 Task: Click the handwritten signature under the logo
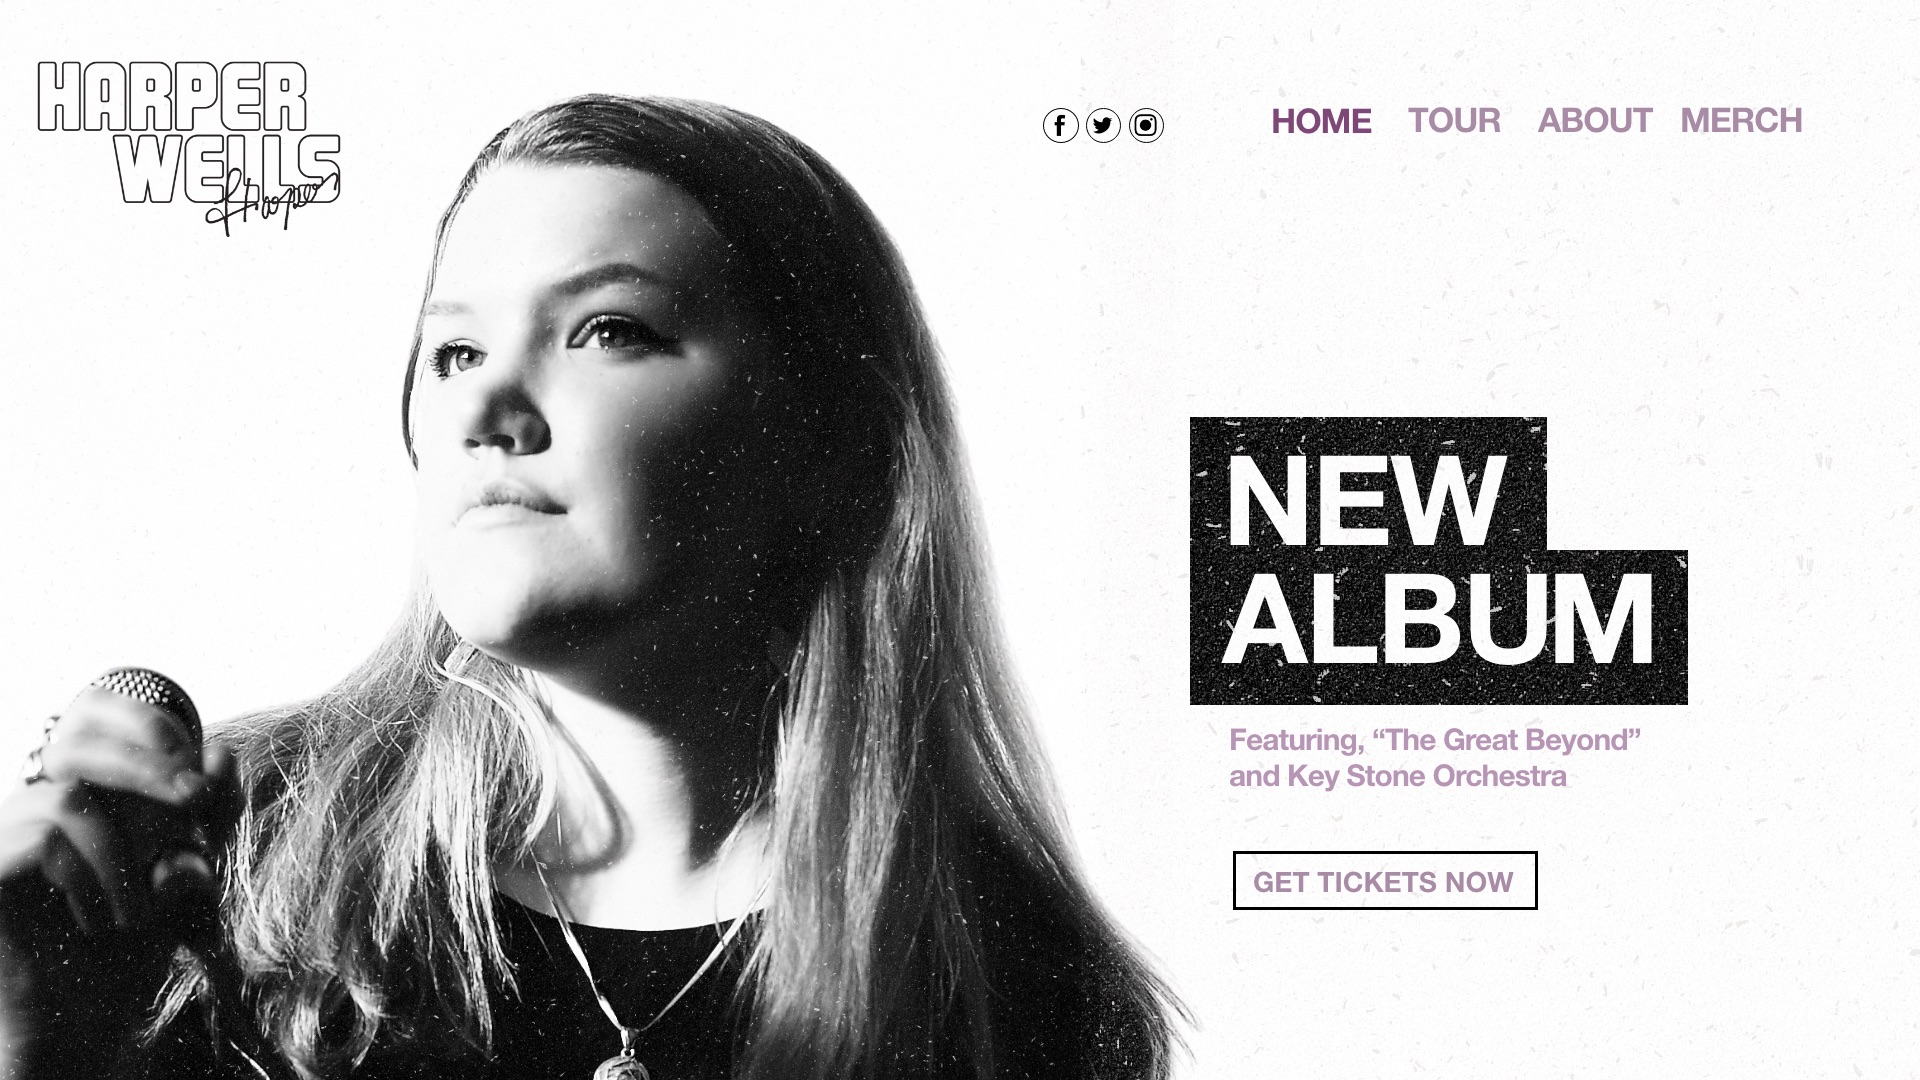coord(272,202)
